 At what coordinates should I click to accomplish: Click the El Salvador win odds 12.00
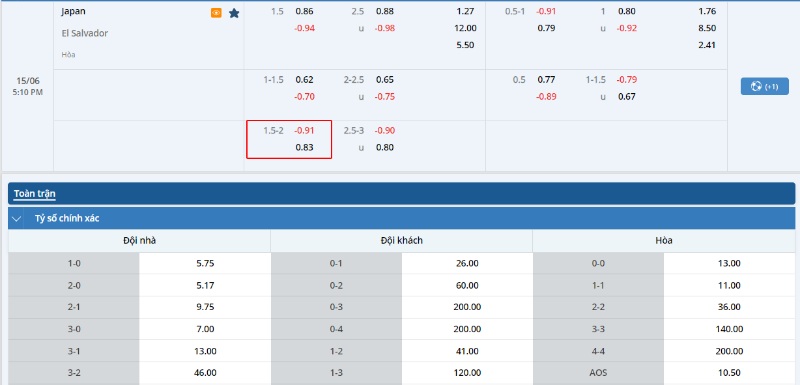(465, 28)
